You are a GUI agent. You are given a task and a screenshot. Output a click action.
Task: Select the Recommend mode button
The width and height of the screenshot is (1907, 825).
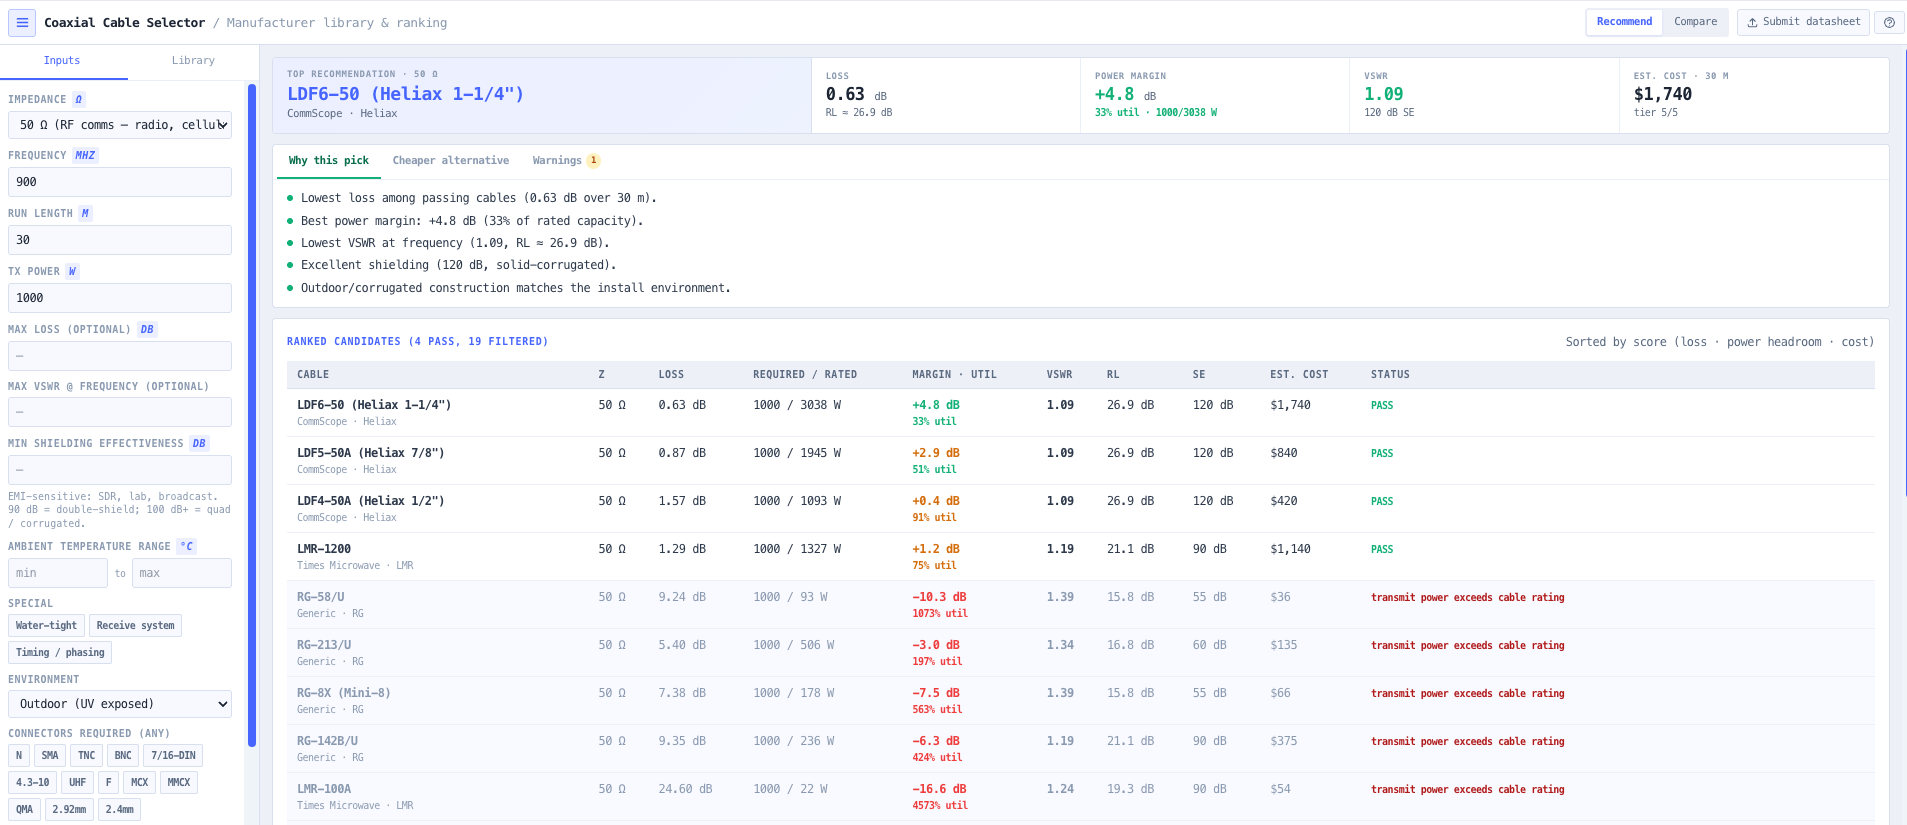tap(1624, 22)
